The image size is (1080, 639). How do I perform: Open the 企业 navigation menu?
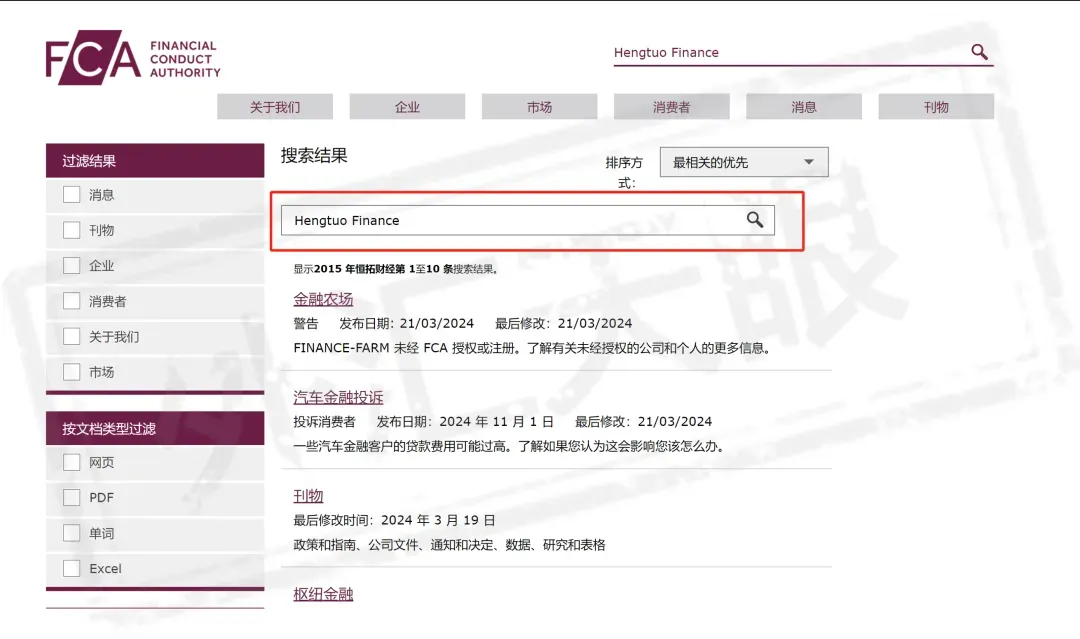pyautogui.click(x=407, y=107)
